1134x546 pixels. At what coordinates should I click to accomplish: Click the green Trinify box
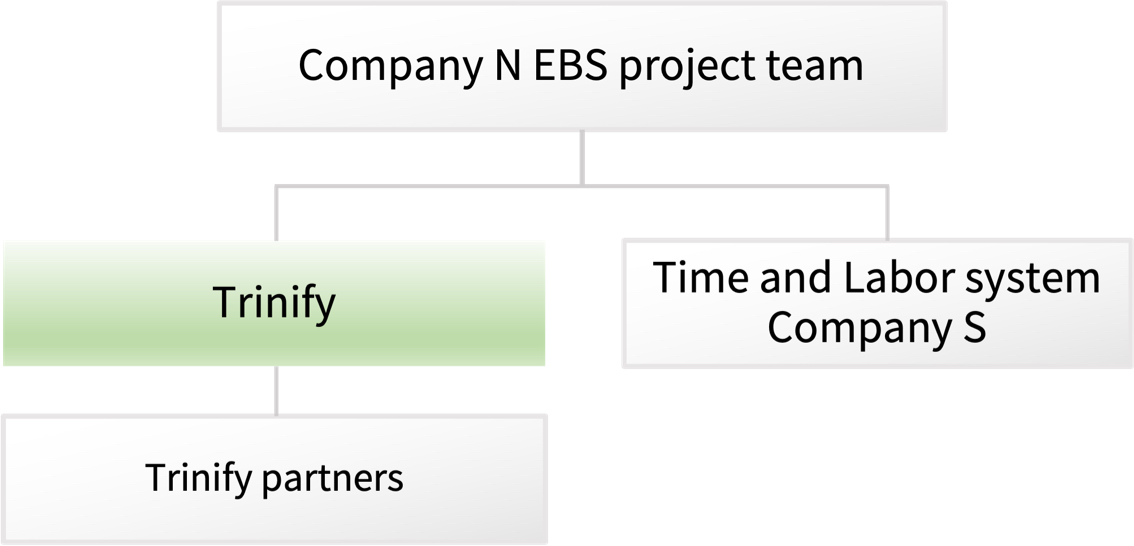click(x=274, y=303)
